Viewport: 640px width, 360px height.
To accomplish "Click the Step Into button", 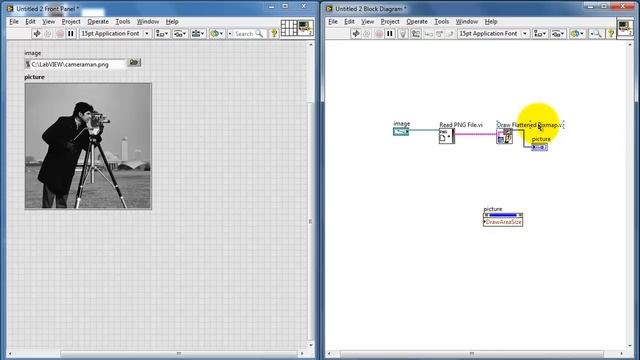I will click(429, 34).
